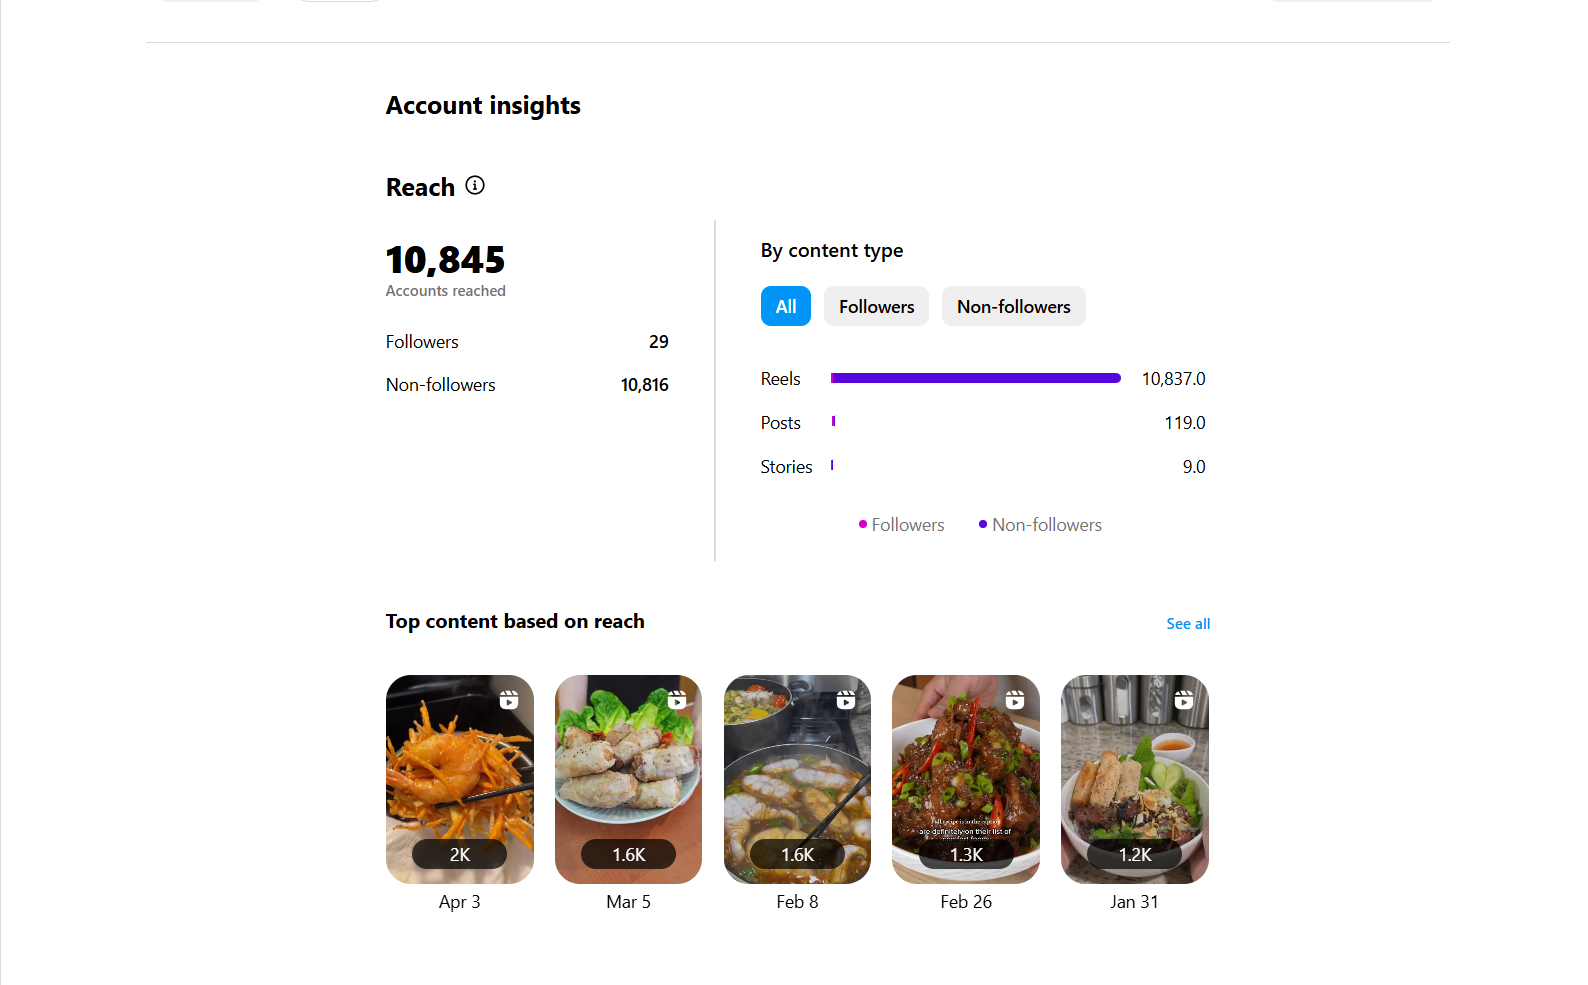The width and height of the screenshot is (1588, 985).
Task: Select the All content type filter
Action: click(x=786, y=306)
